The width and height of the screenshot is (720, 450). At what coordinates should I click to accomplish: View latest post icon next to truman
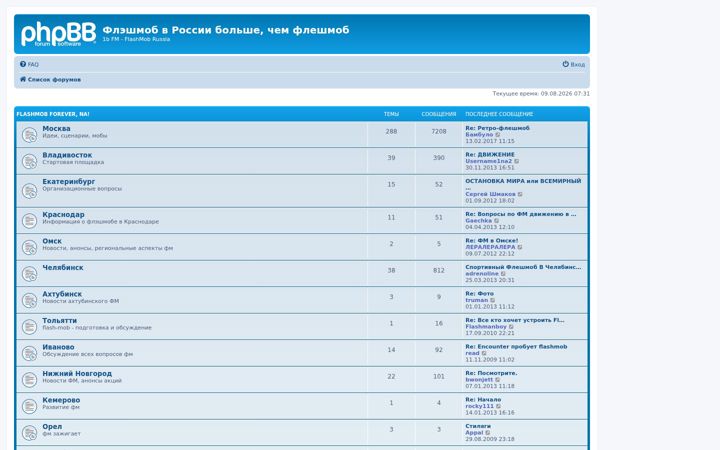493,300
